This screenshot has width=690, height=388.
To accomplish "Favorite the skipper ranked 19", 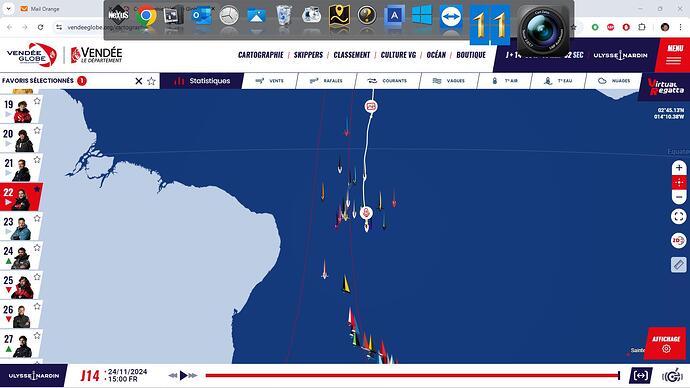I will pos(37,101).
